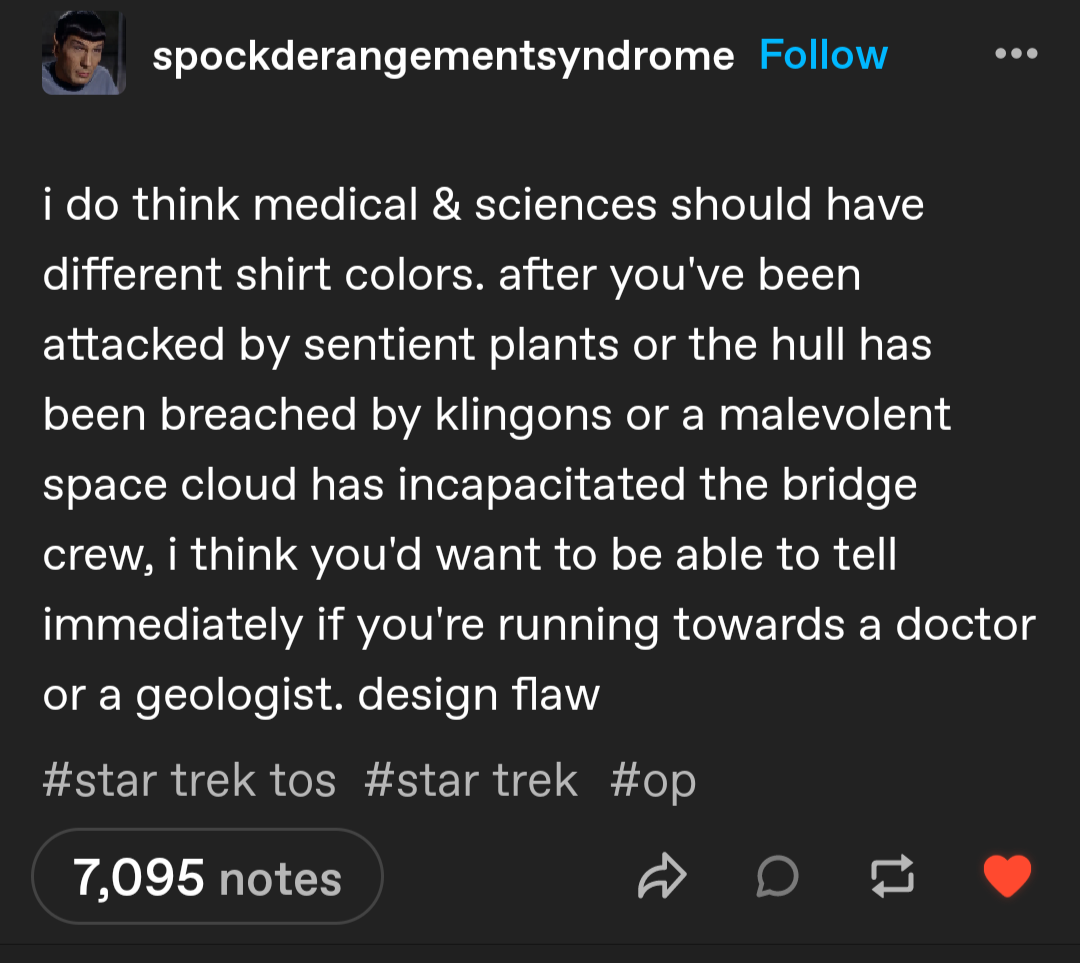
Task: View the 7,095 notes
Action: point(208,877)
